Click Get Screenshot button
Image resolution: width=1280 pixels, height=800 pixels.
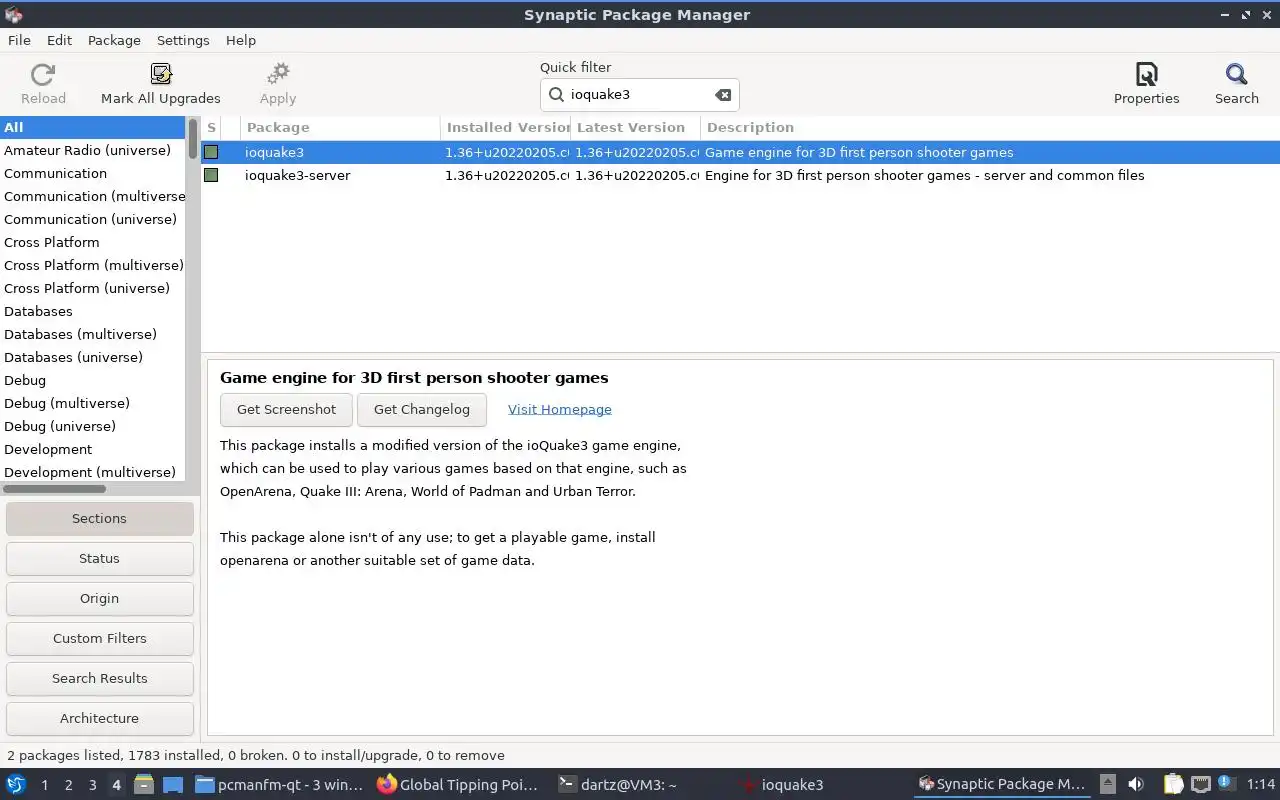pos(286,409)
